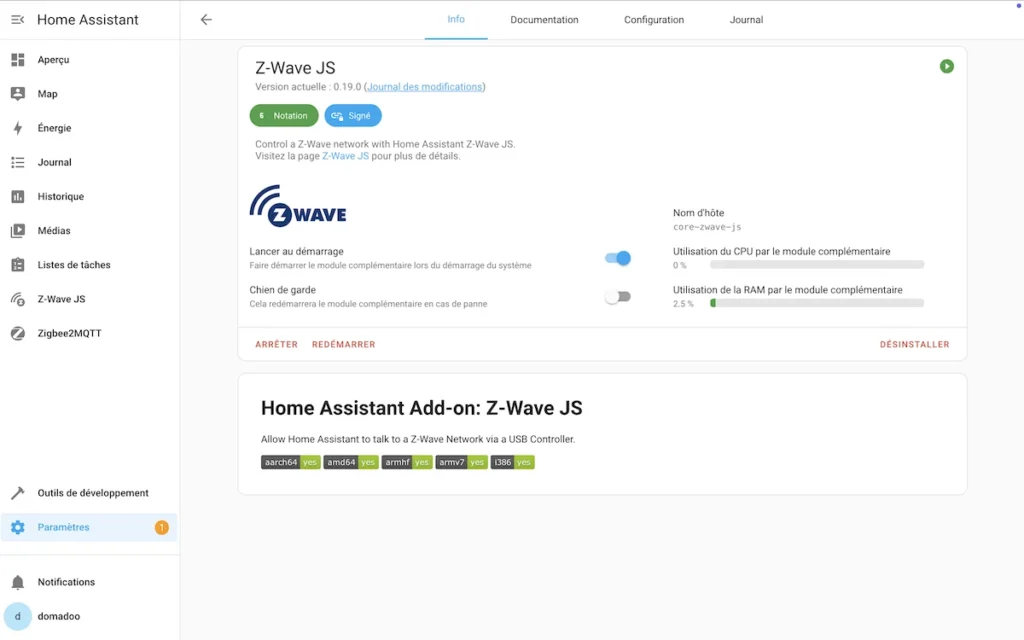This screenshot has height=640, width=1024.
Task: Click the REDÉMARRER button
Action: pyautogui.click(x=344, y=344)
